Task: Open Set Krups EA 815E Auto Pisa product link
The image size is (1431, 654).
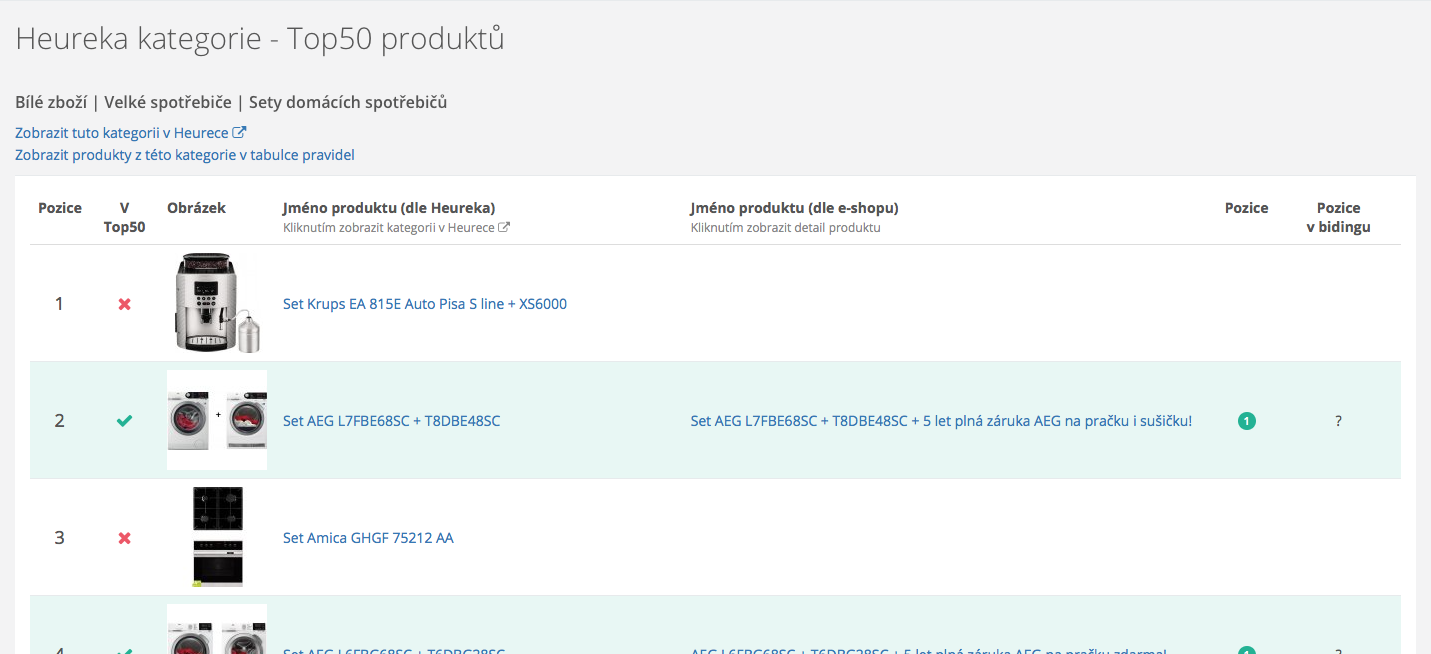Action: coord(424,304)
